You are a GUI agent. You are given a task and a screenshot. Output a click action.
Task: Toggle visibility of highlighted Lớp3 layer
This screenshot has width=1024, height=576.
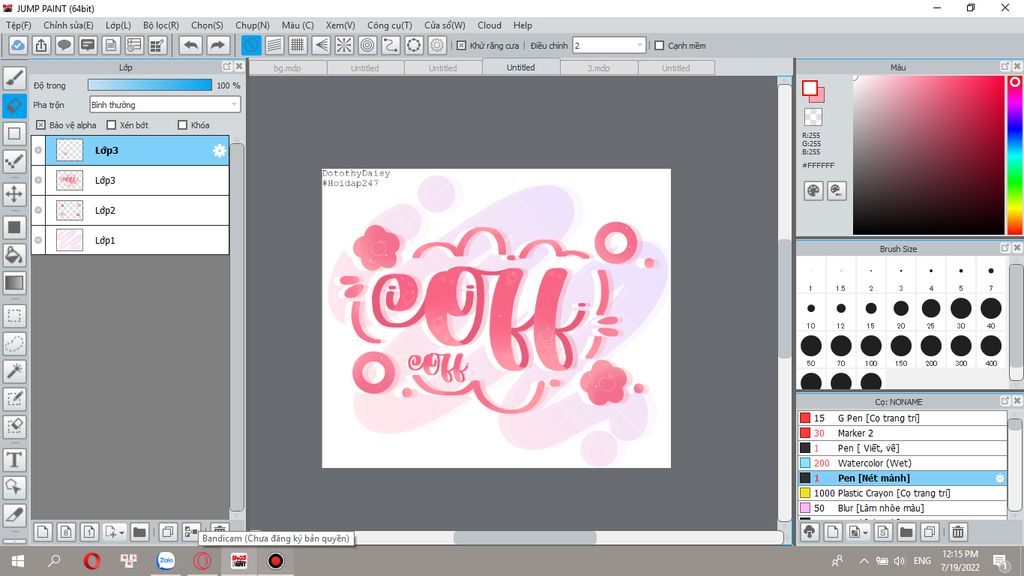39,150
